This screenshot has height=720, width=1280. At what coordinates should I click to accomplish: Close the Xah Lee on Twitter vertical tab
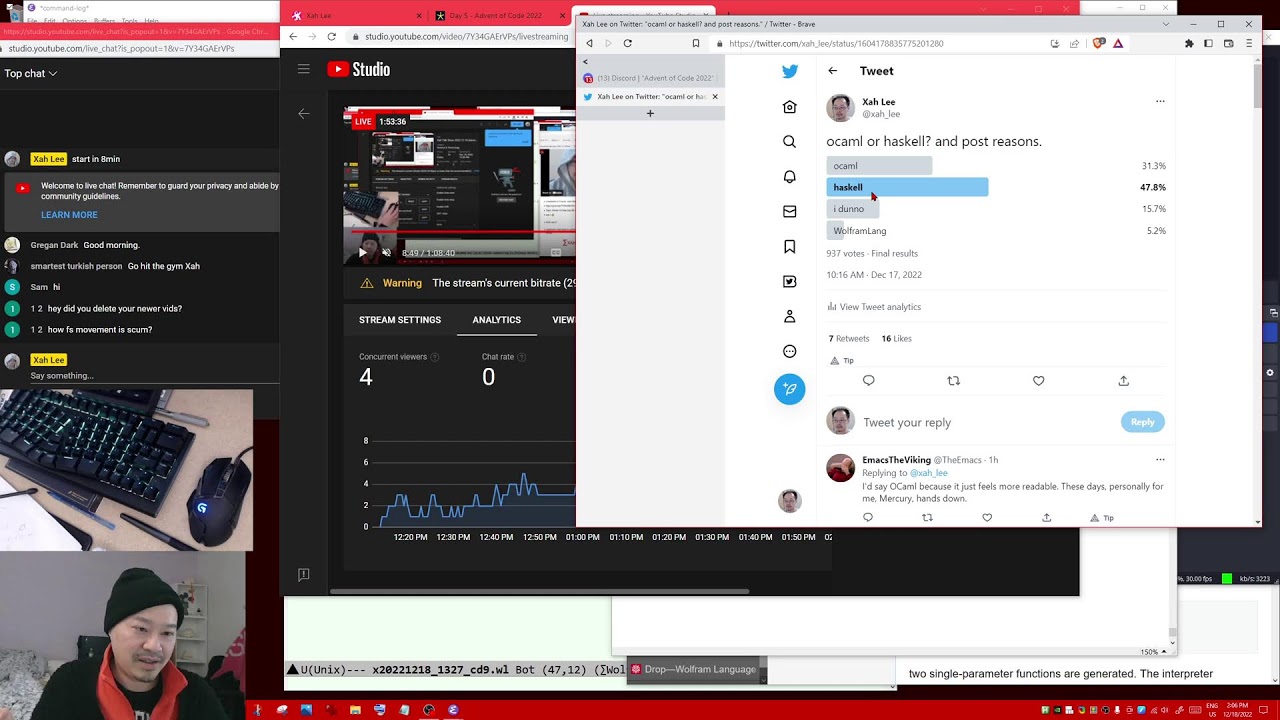pyautogui.click(x=715, y=97)
